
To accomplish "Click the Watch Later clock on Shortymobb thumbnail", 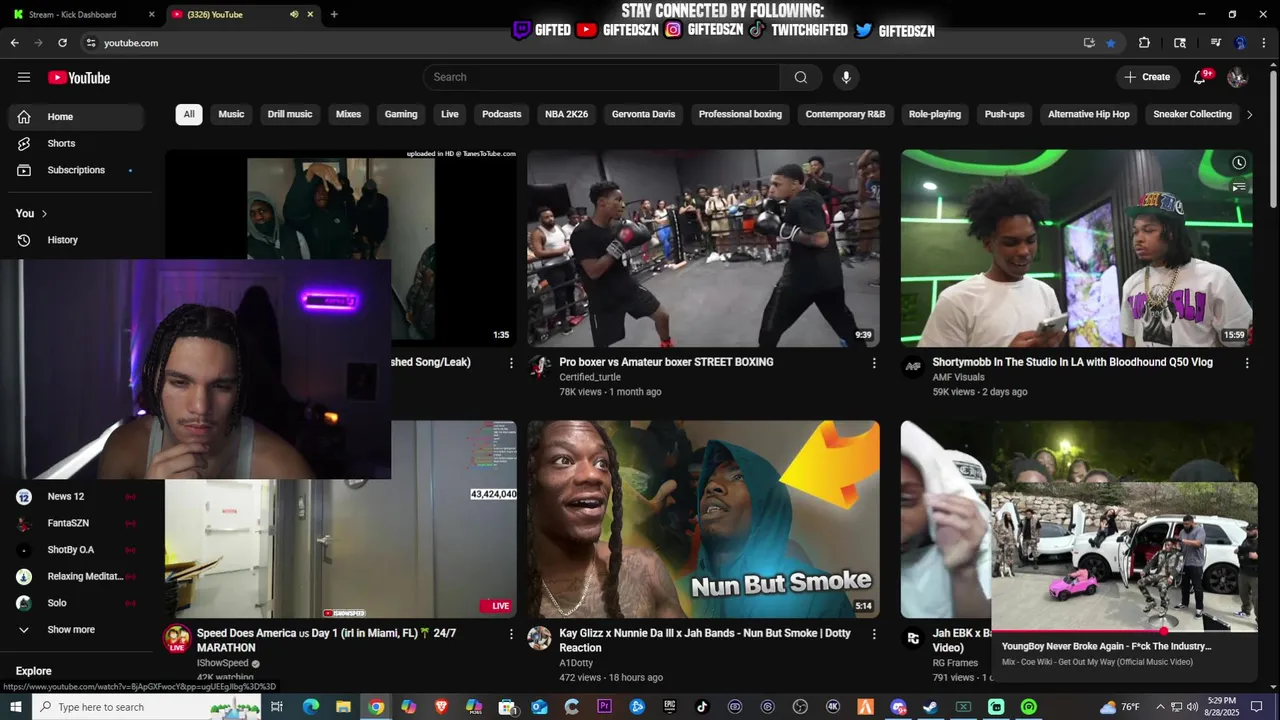I will 1238,163.
